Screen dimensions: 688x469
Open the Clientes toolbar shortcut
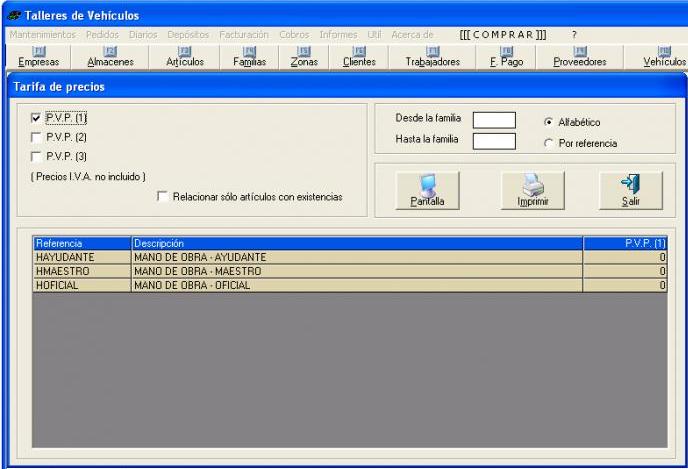[359, 57]
